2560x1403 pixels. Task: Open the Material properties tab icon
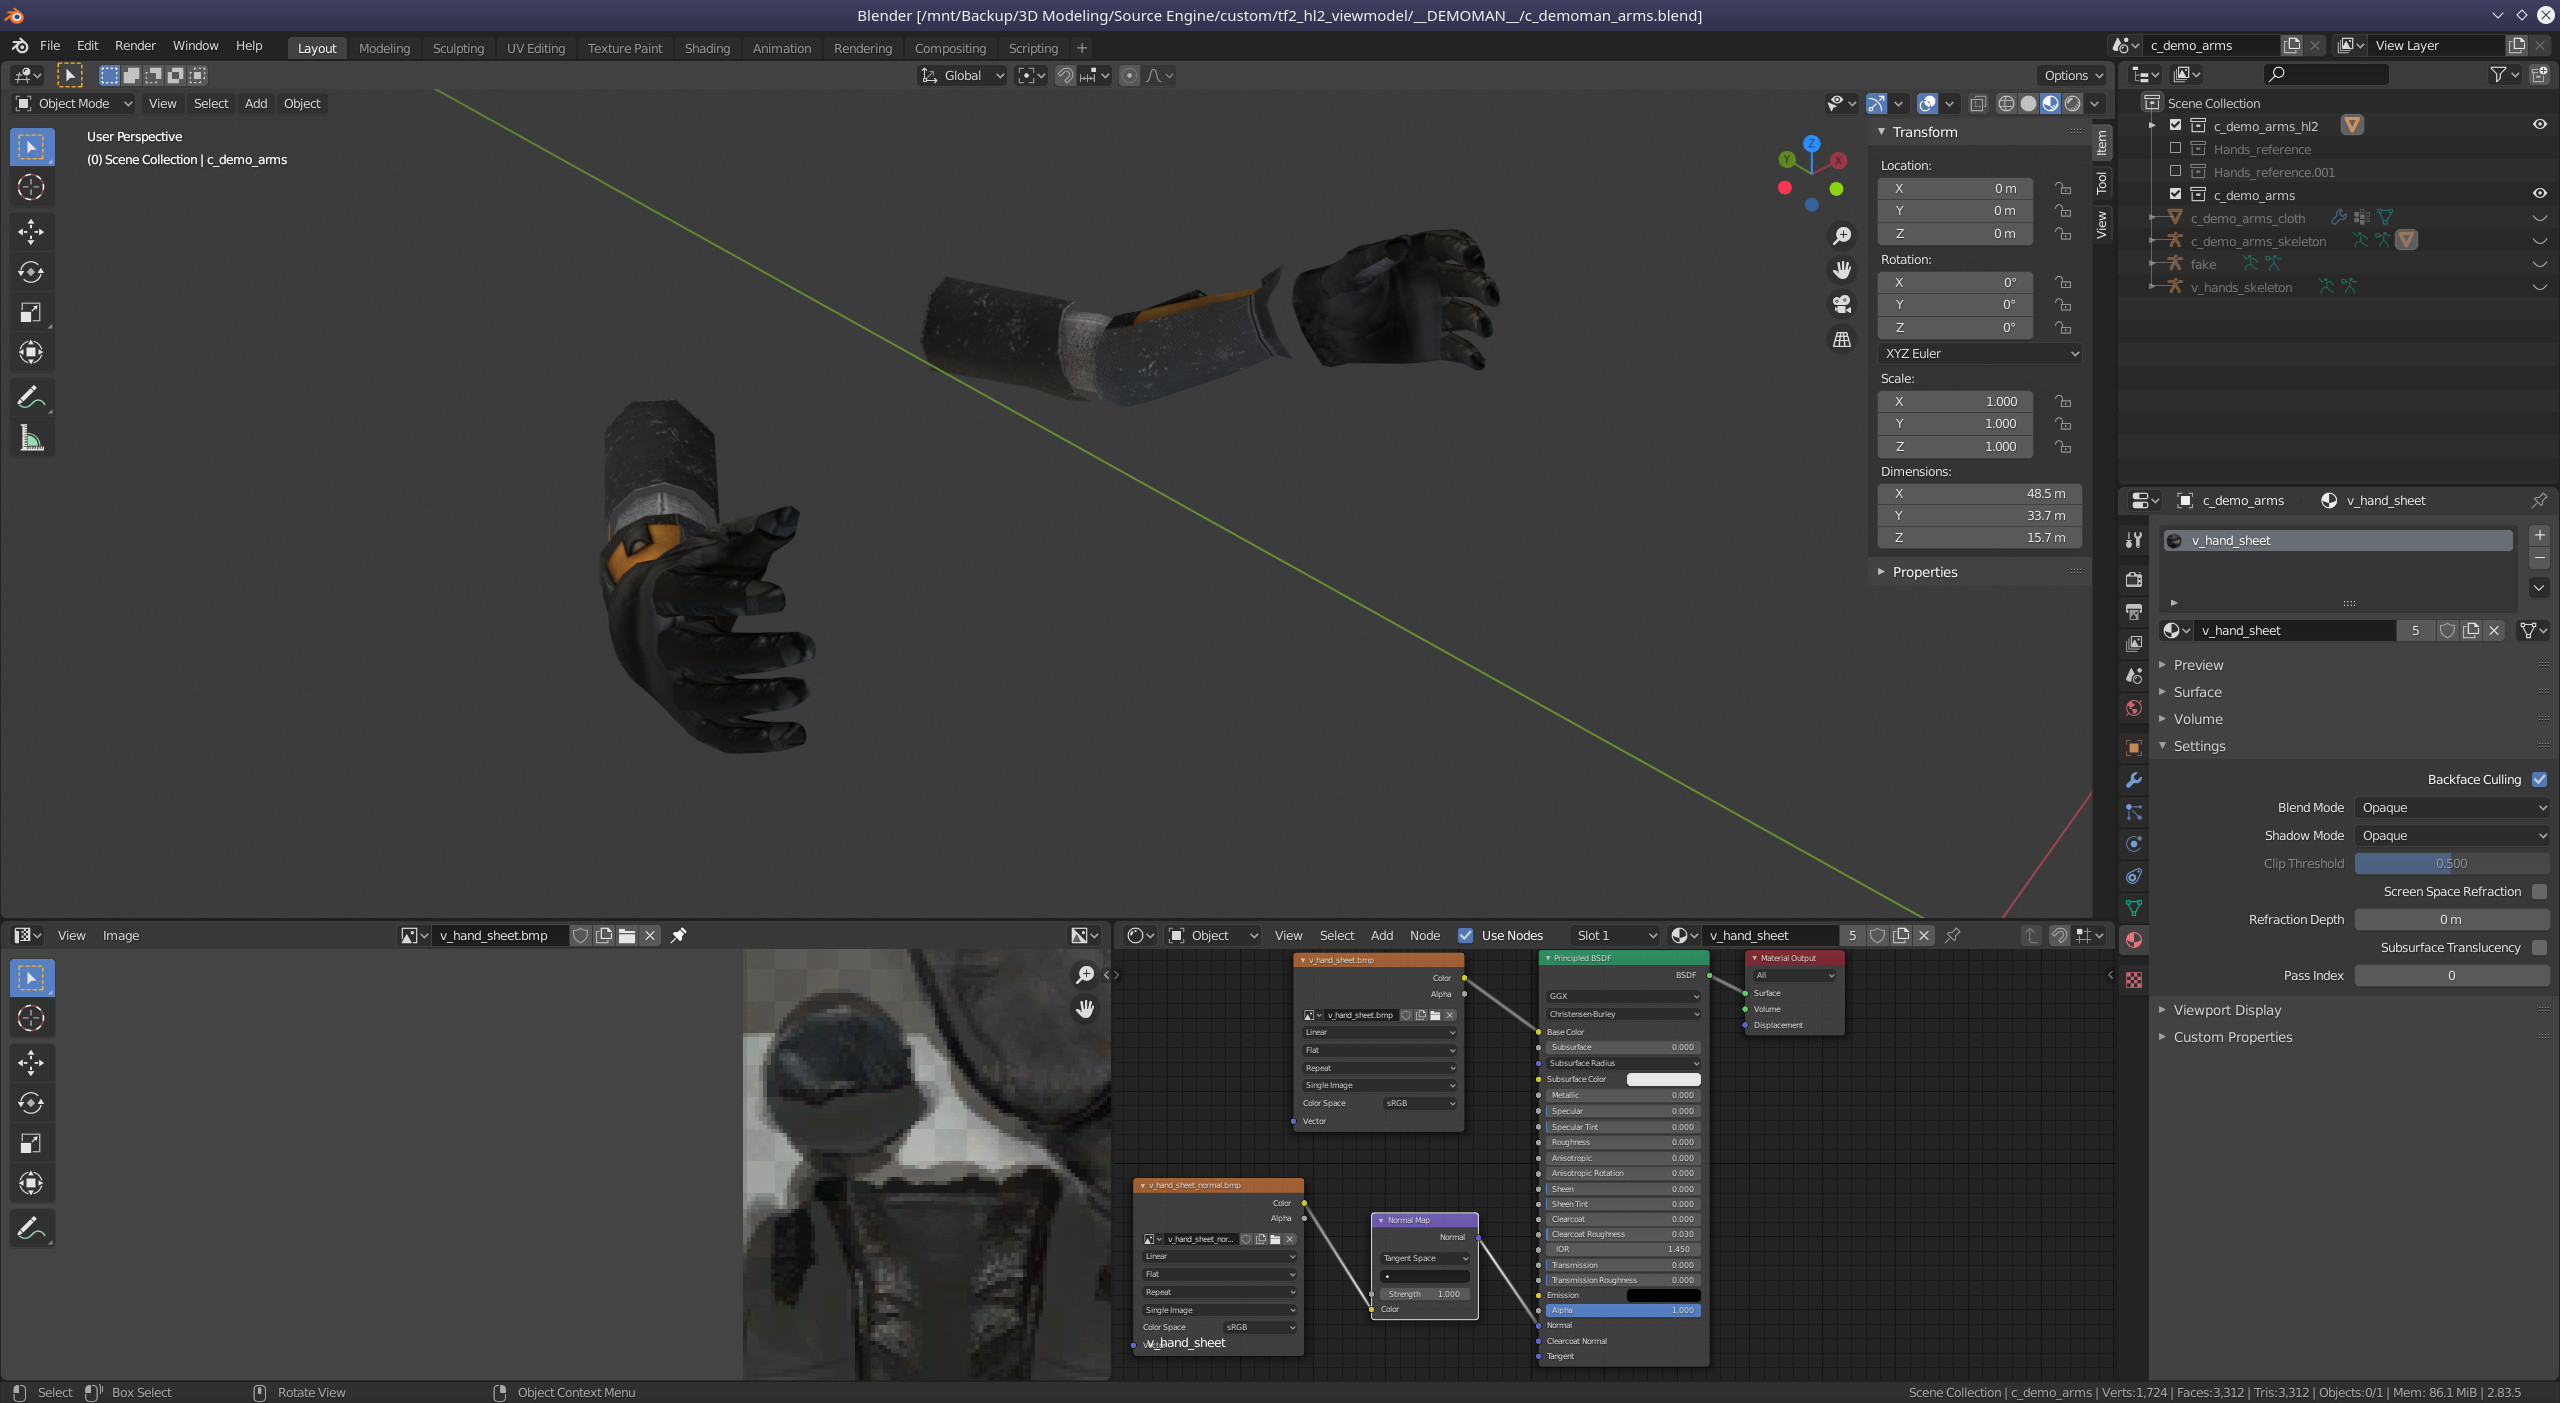2134,940
